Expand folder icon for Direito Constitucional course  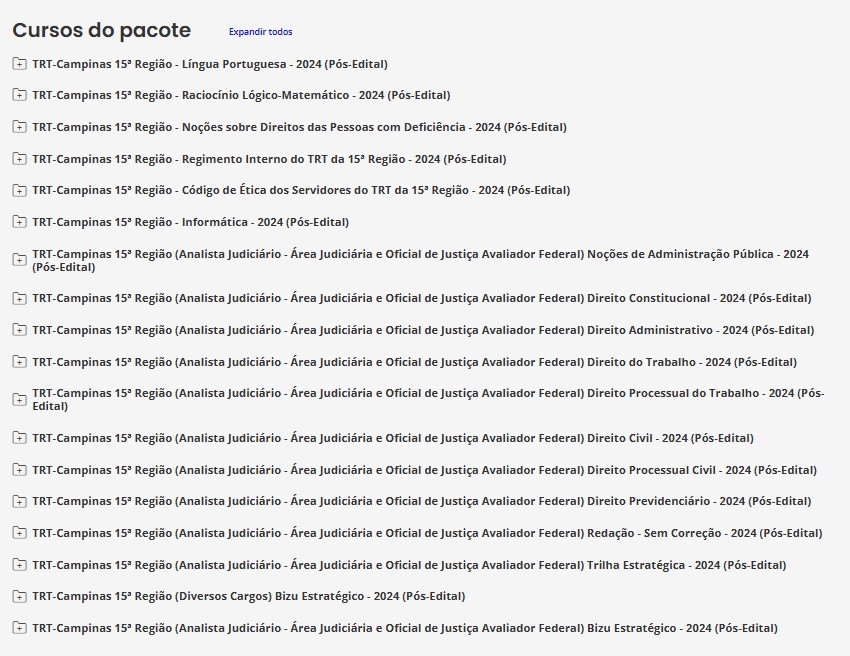tap(20, 298)
